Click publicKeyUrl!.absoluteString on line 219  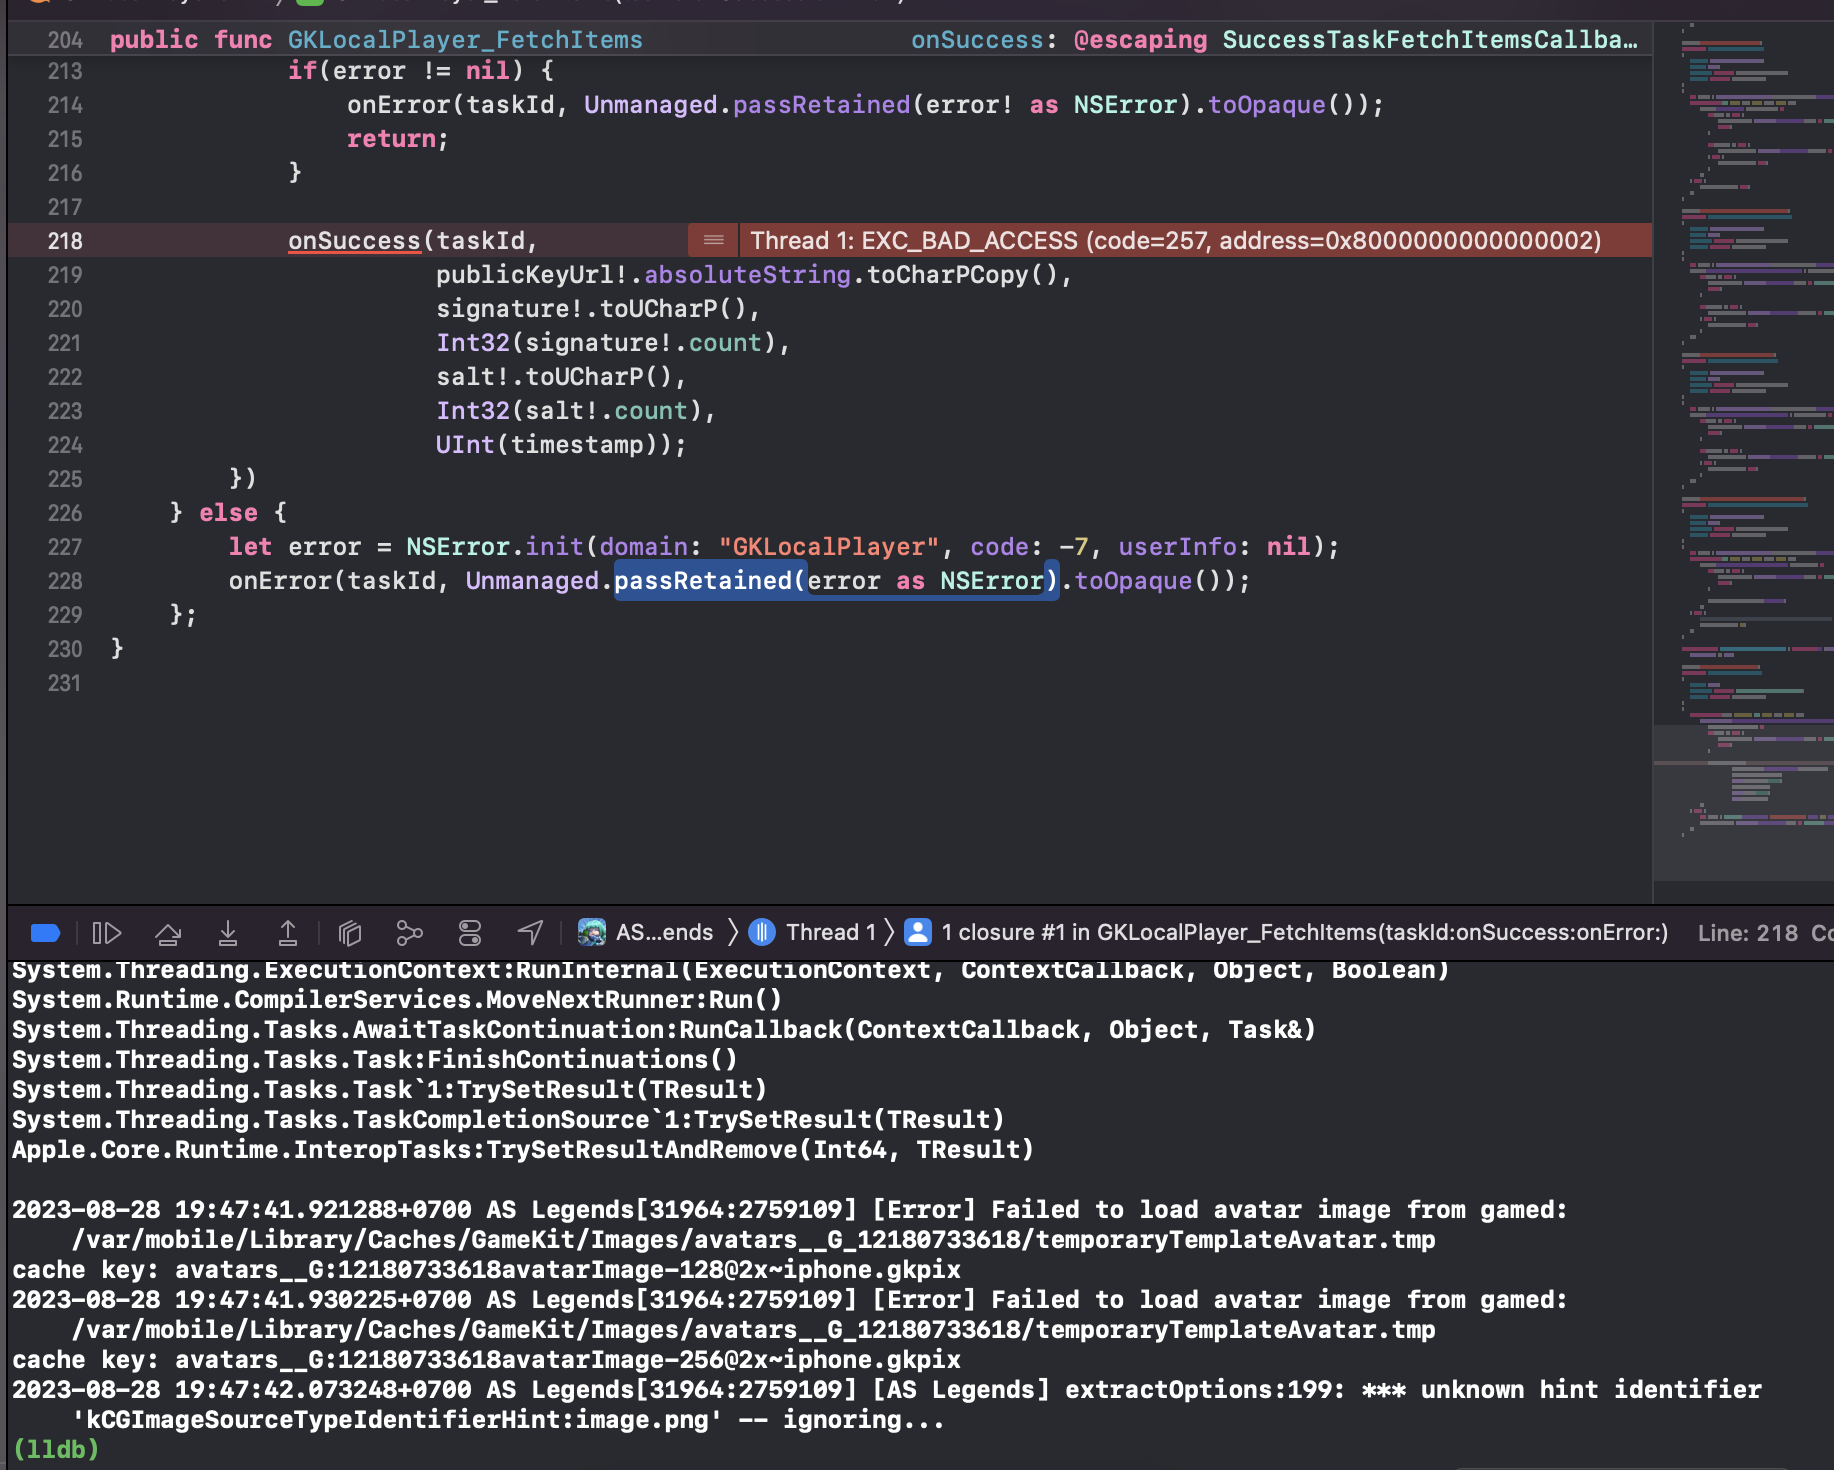[643, 275]
